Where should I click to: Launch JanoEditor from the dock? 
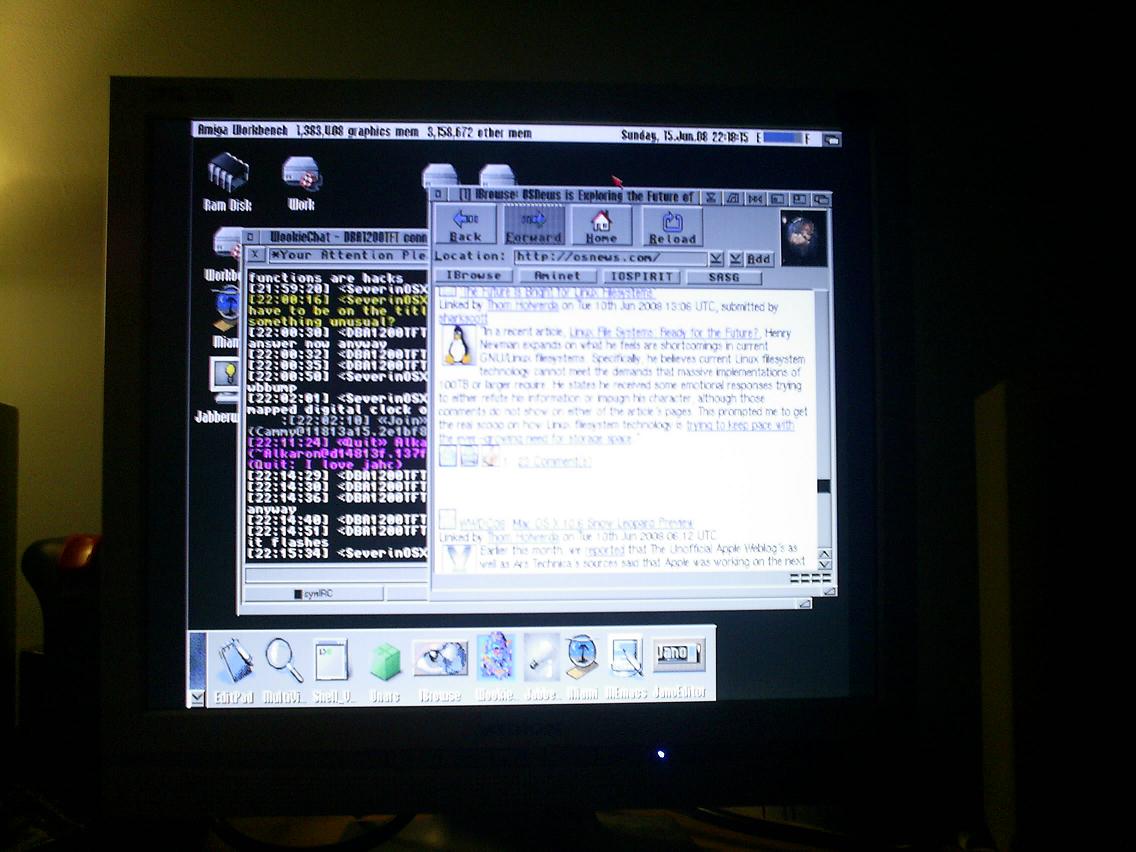pos(679,667)
